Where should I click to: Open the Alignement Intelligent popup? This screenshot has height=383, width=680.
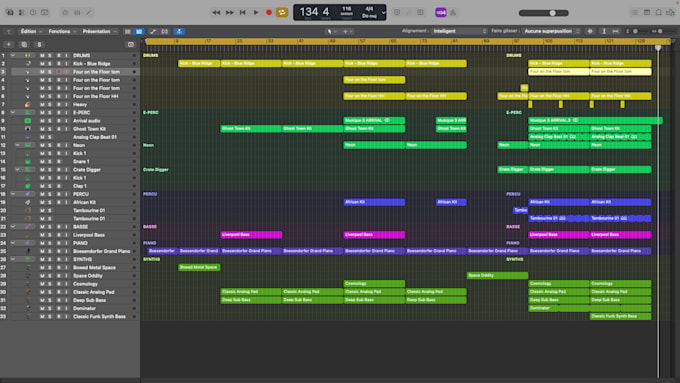[459, 31]
